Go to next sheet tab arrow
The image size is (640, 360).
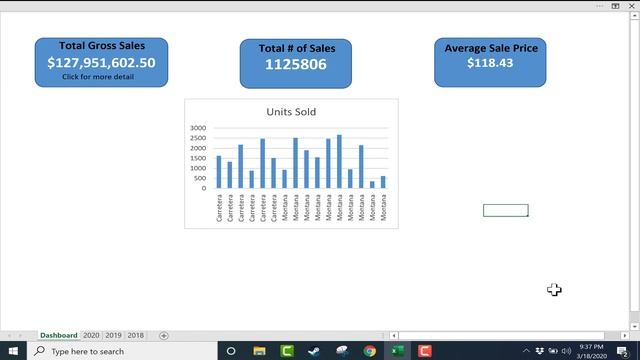click(x=20, y=336)
